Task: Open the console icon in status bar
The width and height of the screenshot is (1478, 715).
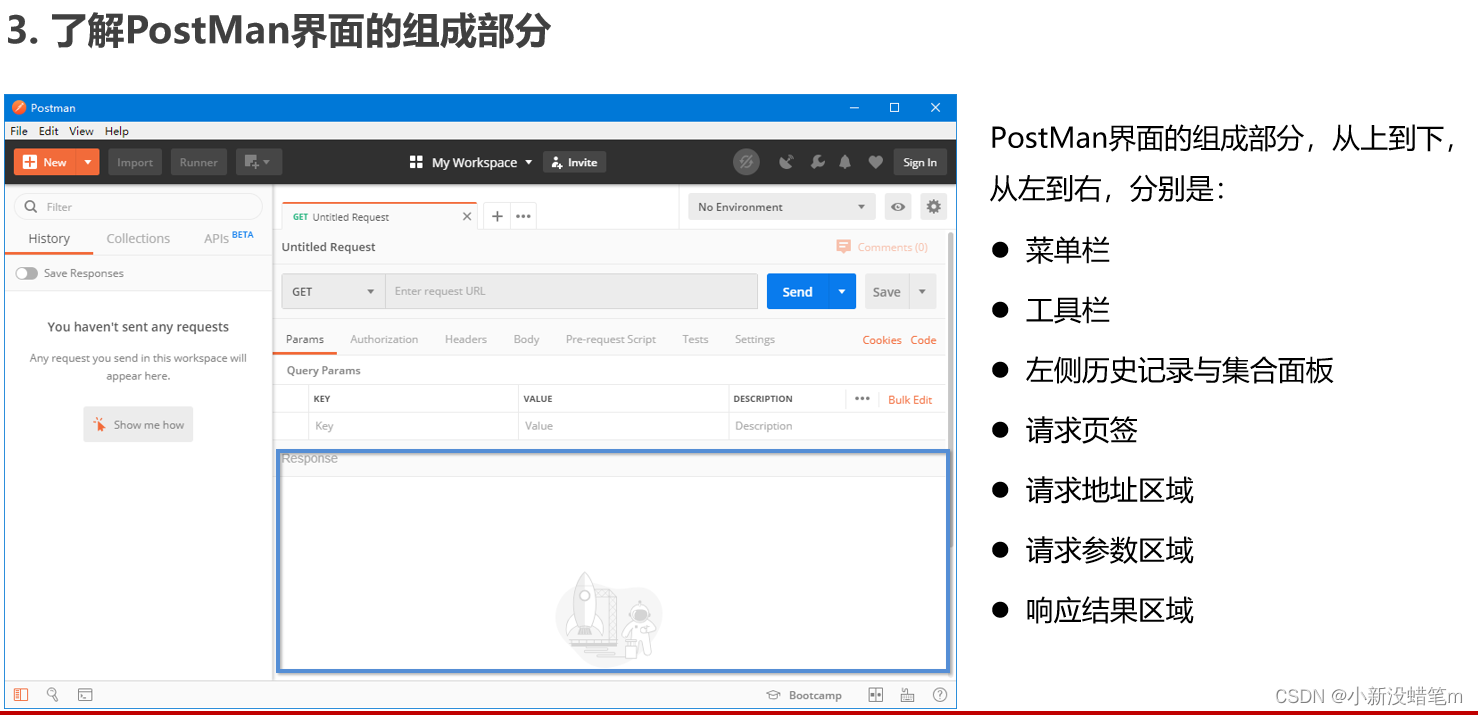Action: [x=85, y=694]
